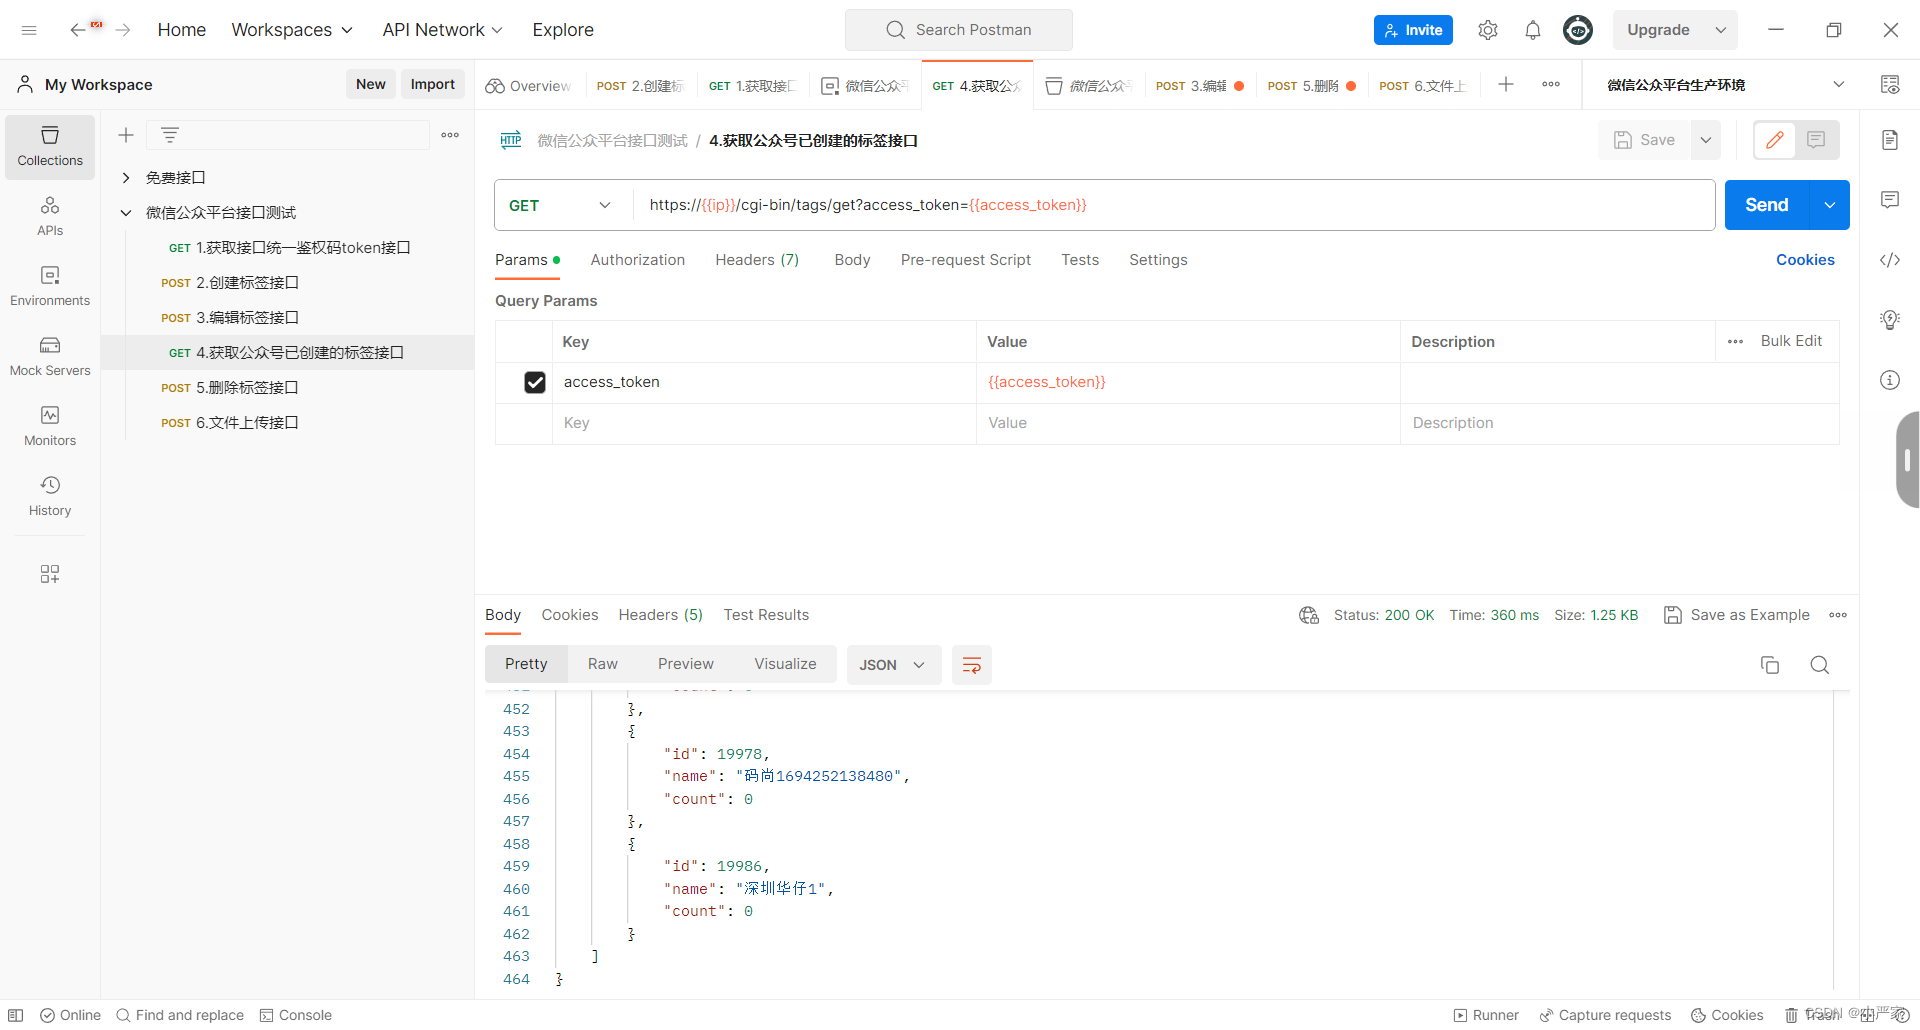
Task: Open the user avatar menu
Action: (x=1578, y=30)
